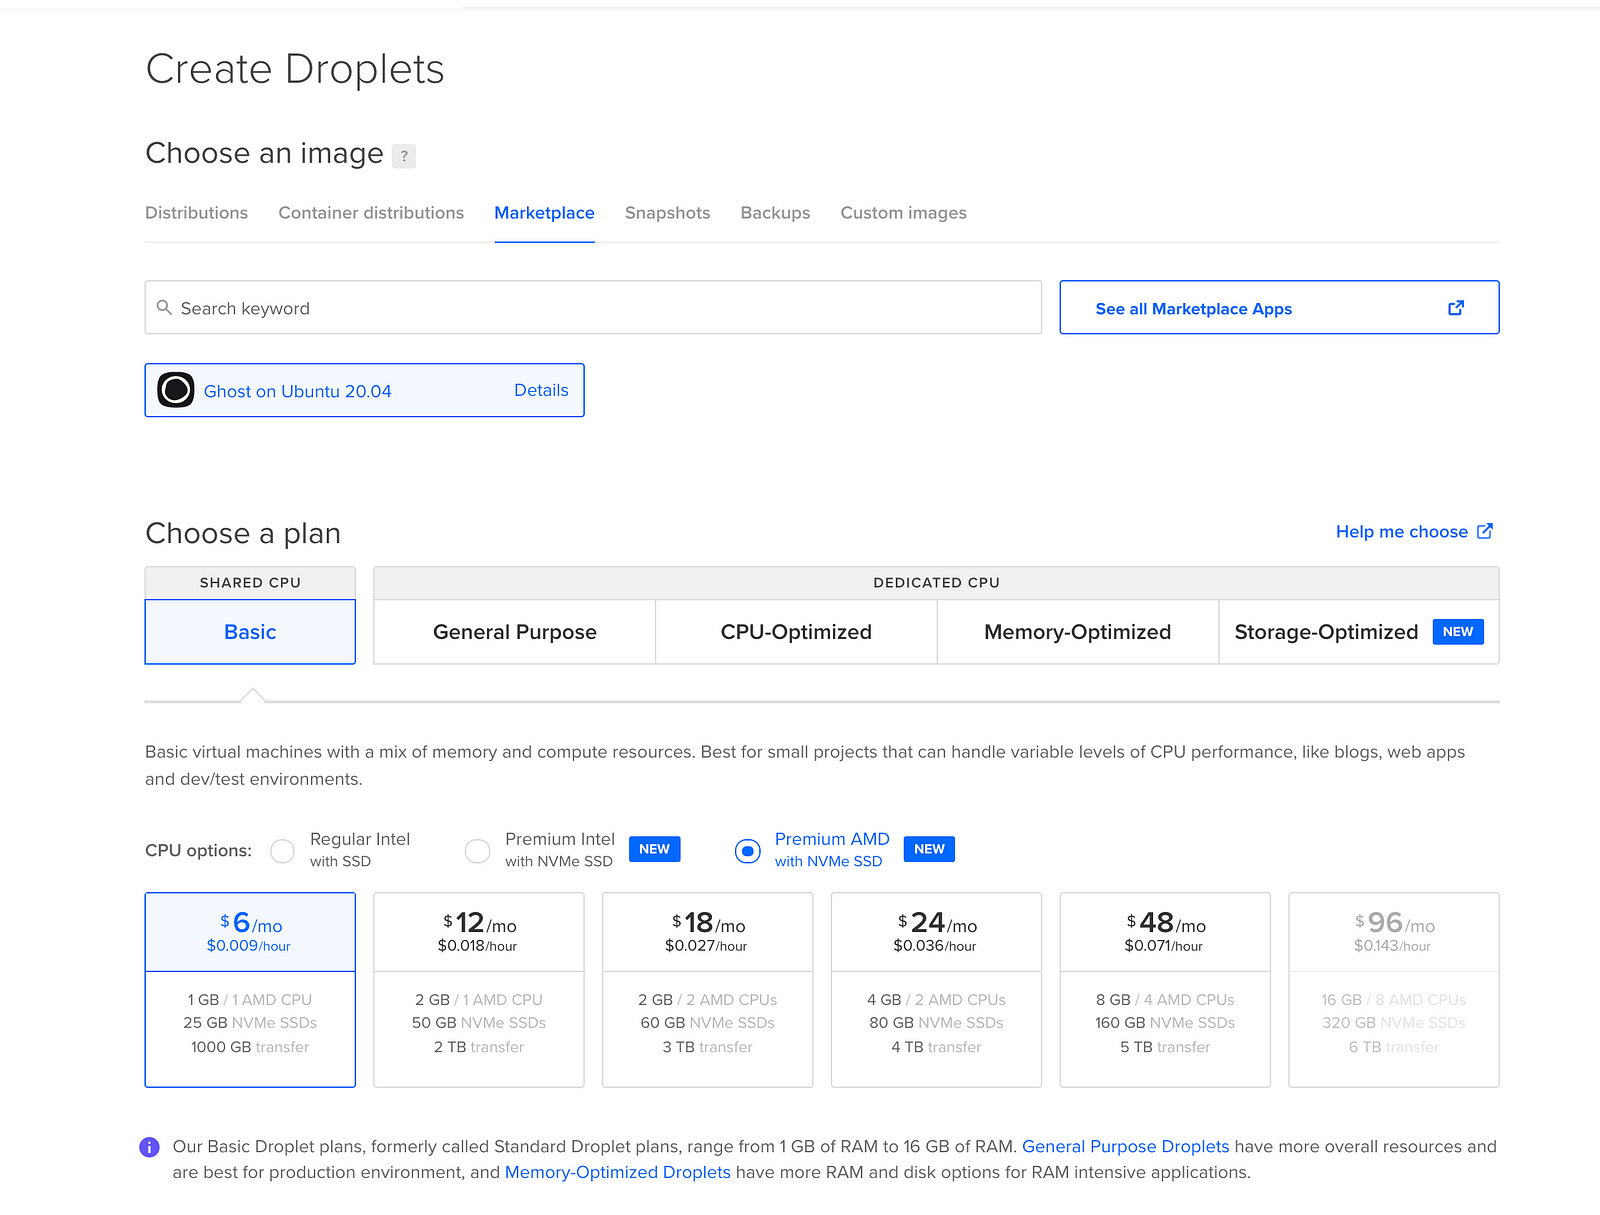Screen dimensions: 1600x1215
Task: Select the Basic shared CPU plan tab
Action: (250, 632)
